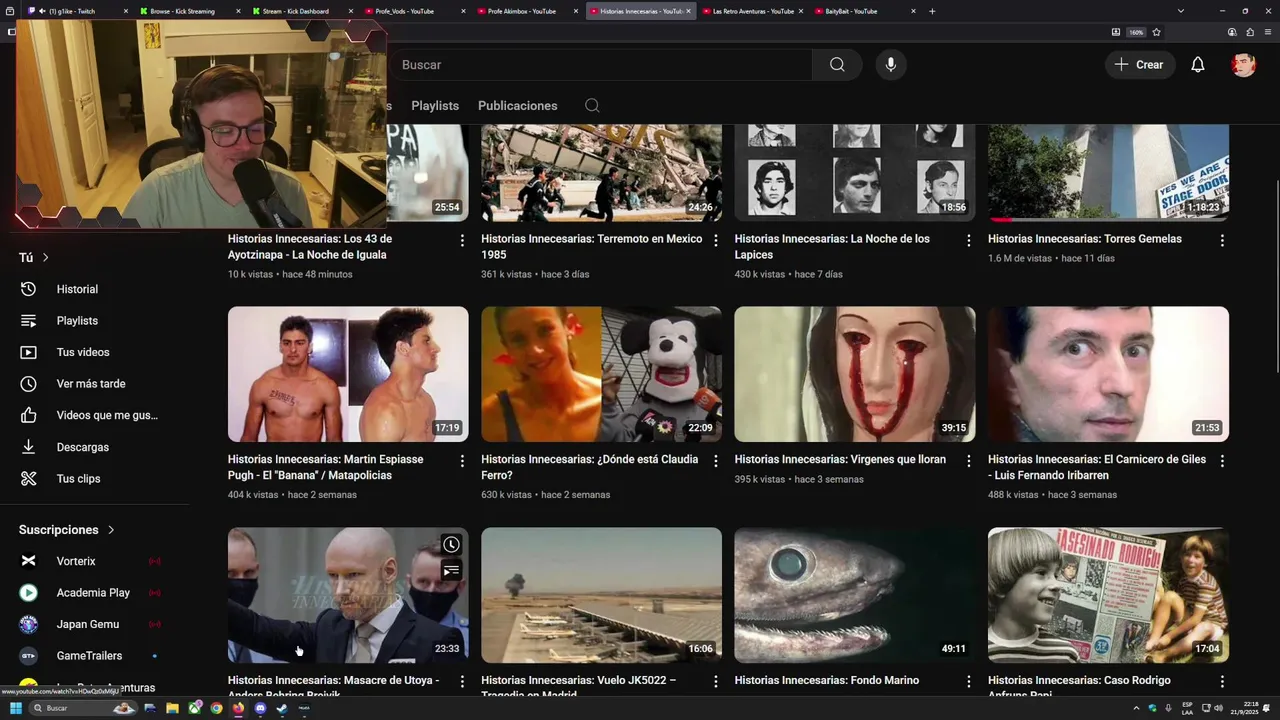
Task: Open the notifications bell
Action: coord(1197,65)
